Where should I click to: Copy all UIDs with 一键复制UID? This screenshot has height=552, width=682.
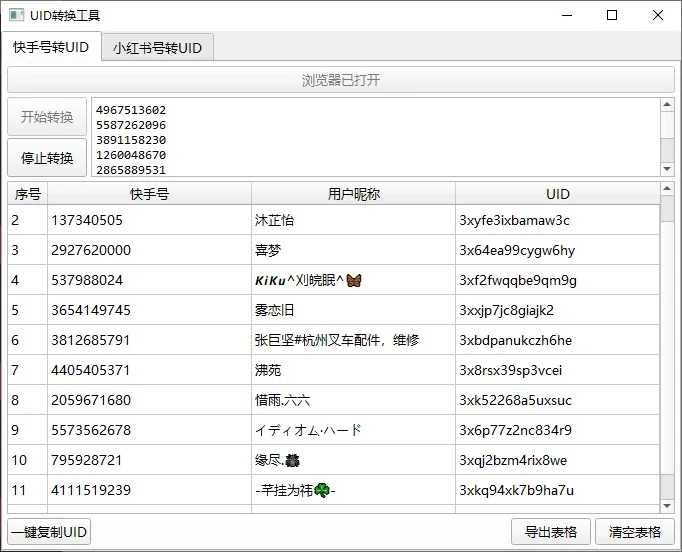(49, 532)
